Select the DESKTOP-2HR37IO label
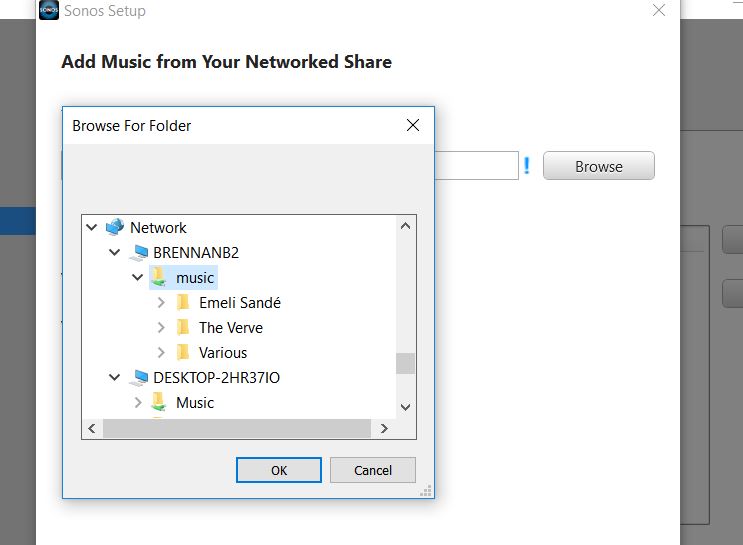 [217, 378]
